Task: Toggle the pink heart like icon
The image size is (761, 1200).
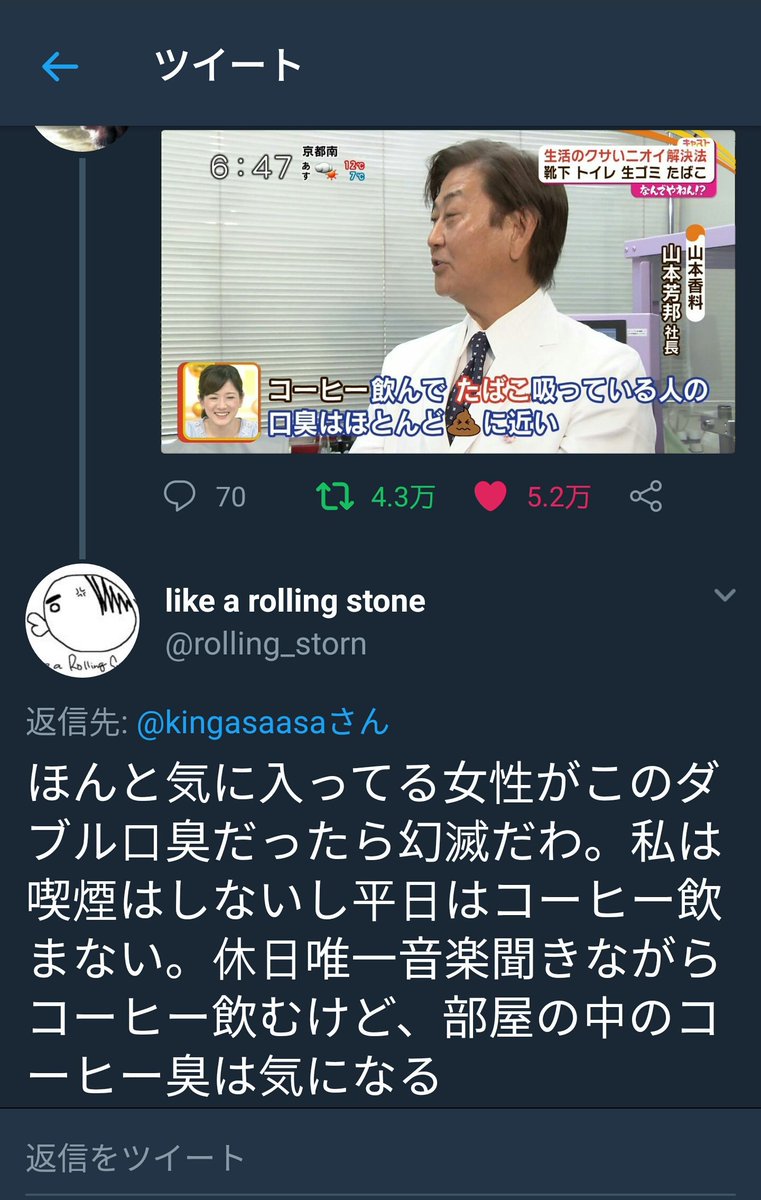Action: click(490, 497)
